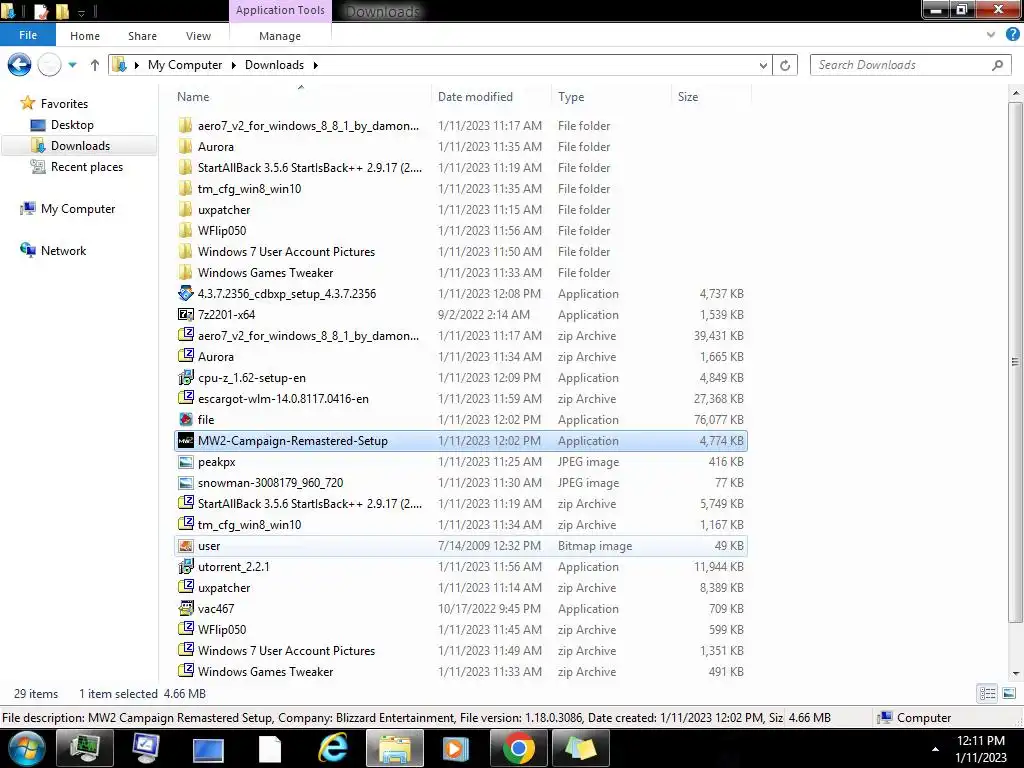Select the 7z2201-x64 installer icon
The width and height of the screenshot is (1024, 768).
185,314
